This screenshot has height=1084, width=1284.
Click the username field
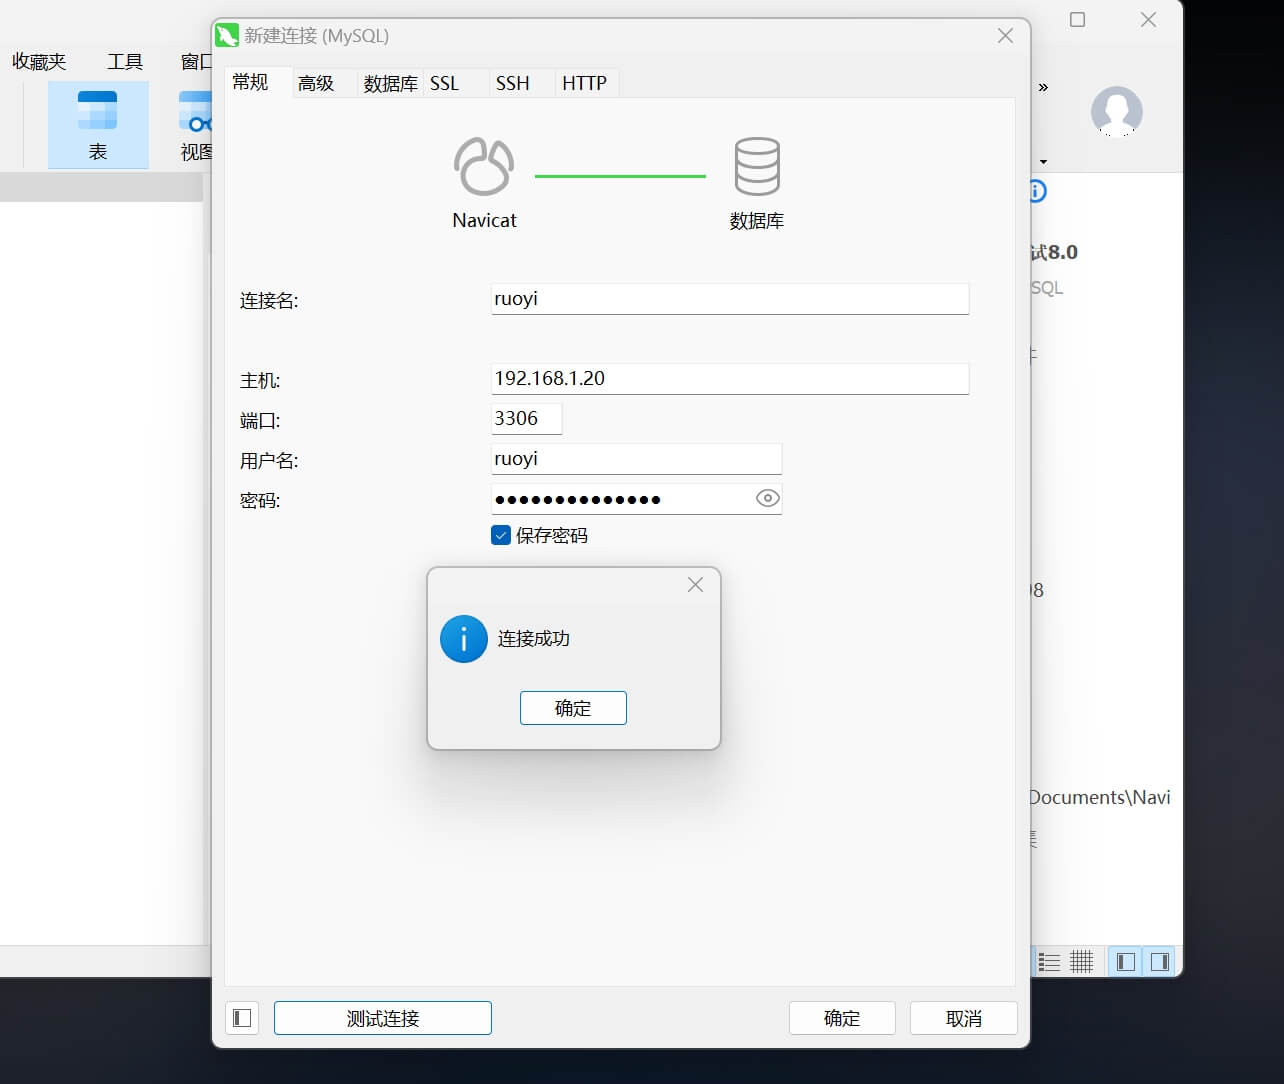point(636,459)
